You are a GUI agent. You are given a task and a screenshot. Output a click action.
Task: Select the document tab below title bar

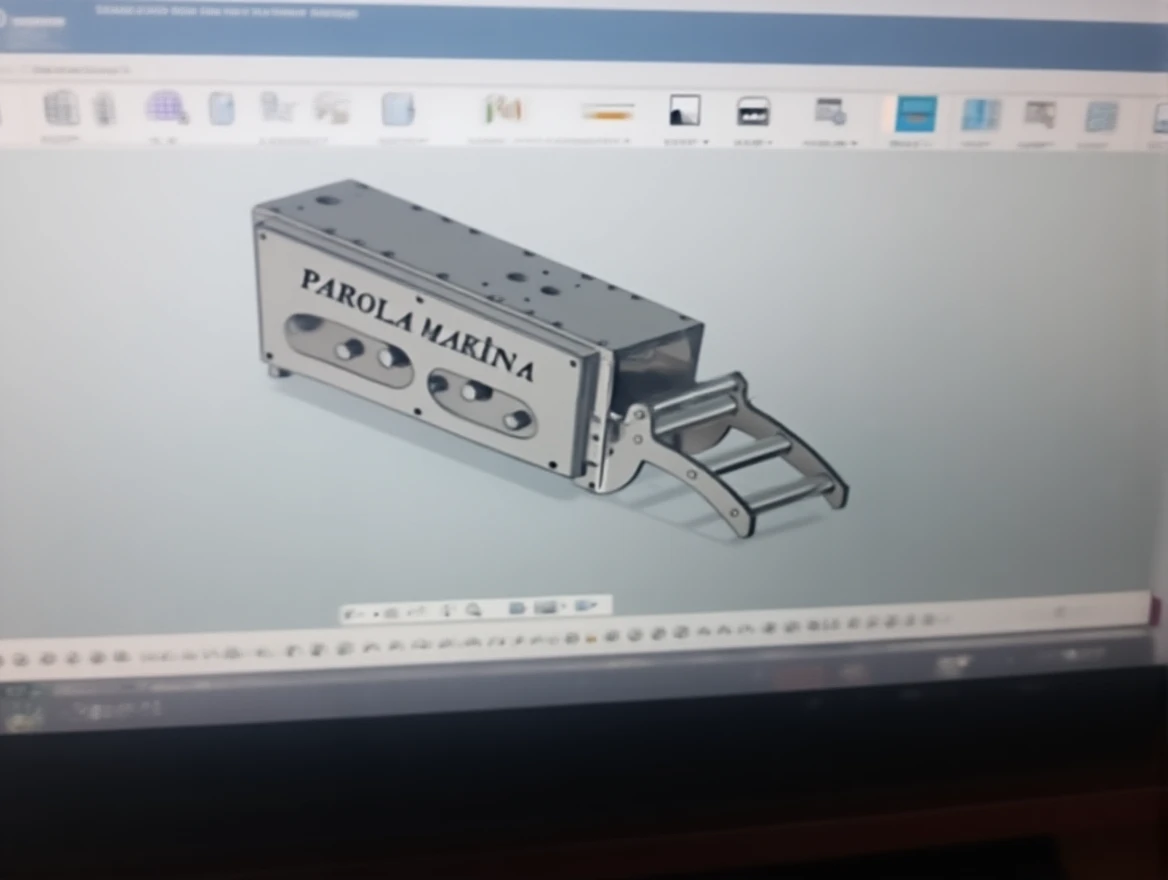click(x=80, y=70)
